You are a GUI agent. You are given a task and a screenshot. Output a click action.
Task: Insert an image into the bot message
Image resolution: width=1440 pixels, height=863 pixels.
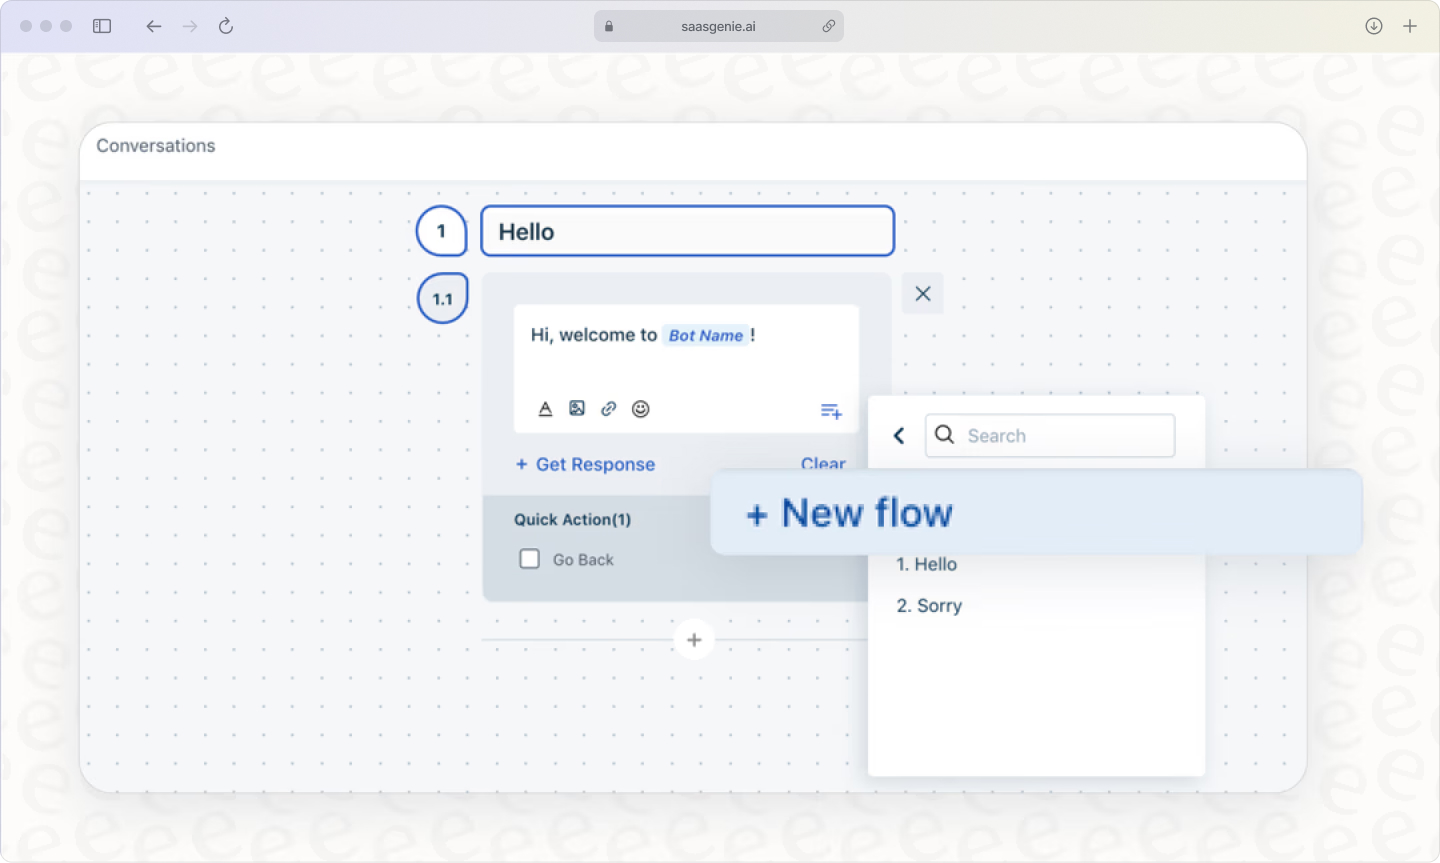(x=577, y=408)
